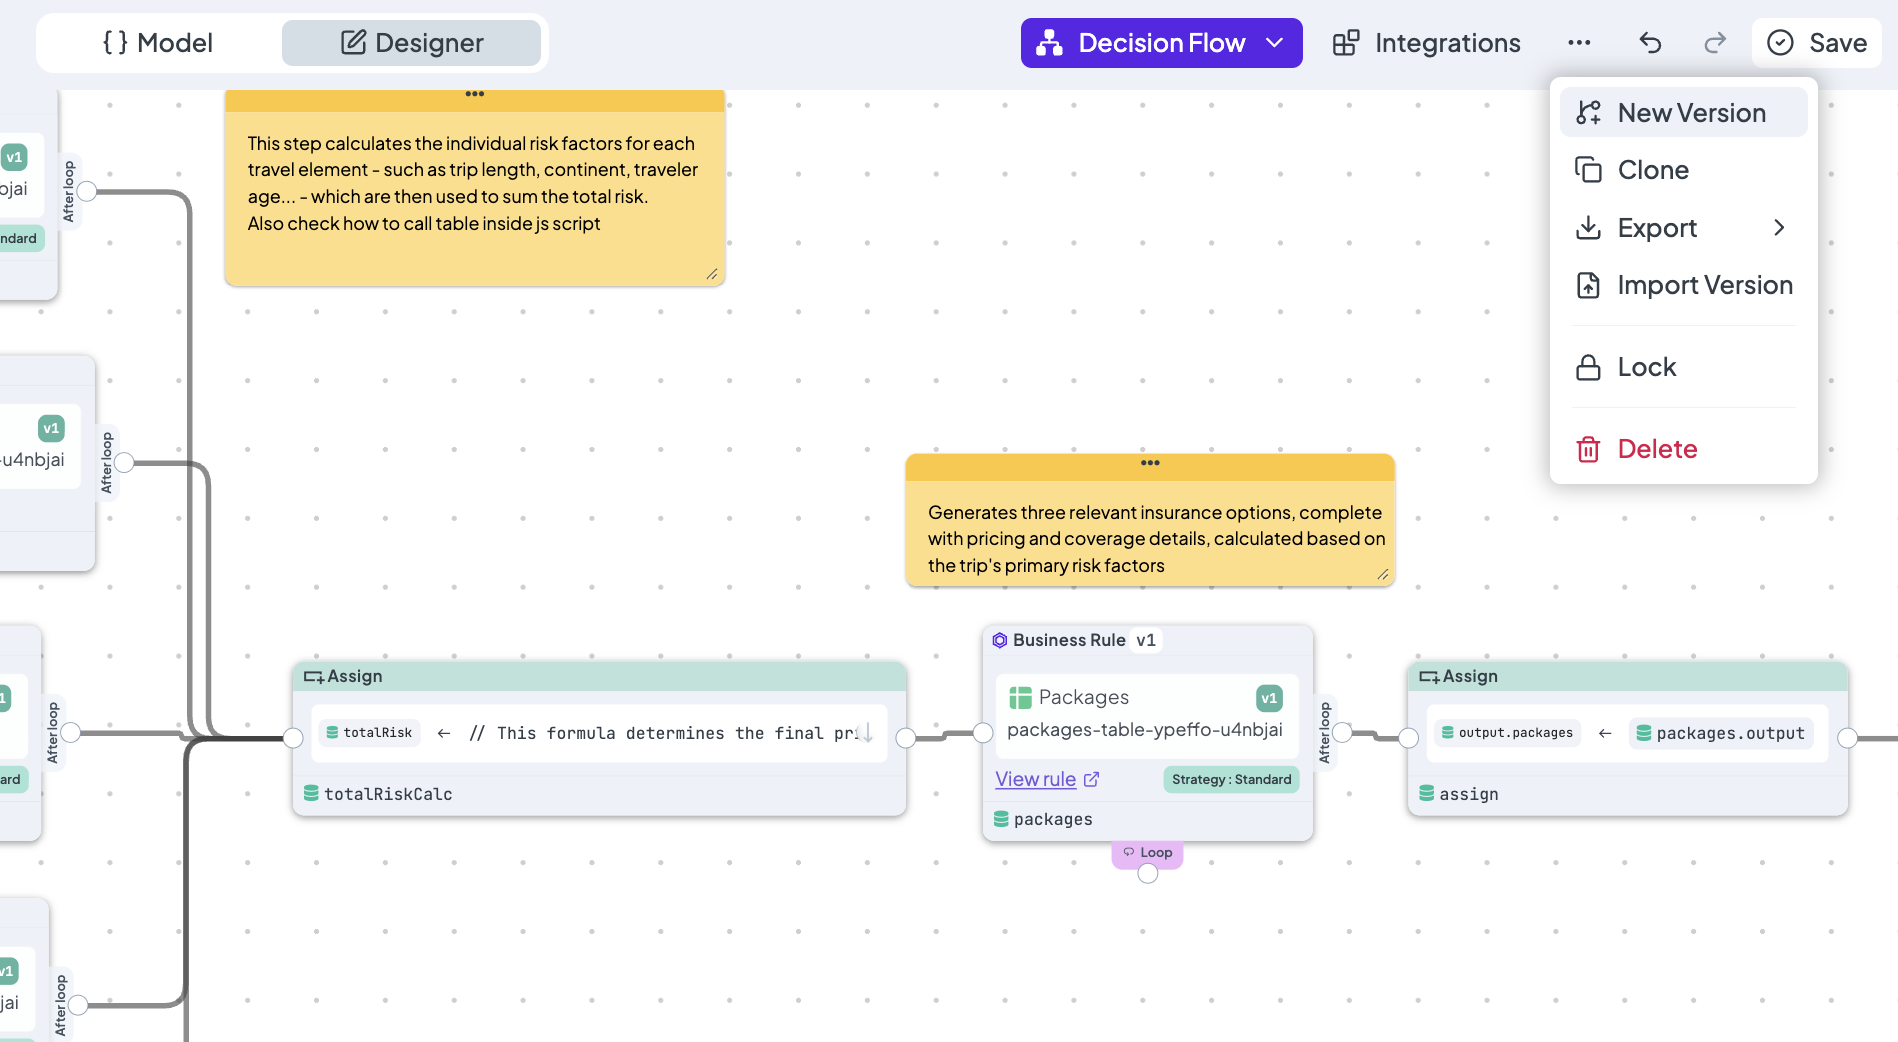This screenshot has width=1898, height=1042.
Task: Click the trash icon next to Delete
Action: click(x=1588, y=450)
